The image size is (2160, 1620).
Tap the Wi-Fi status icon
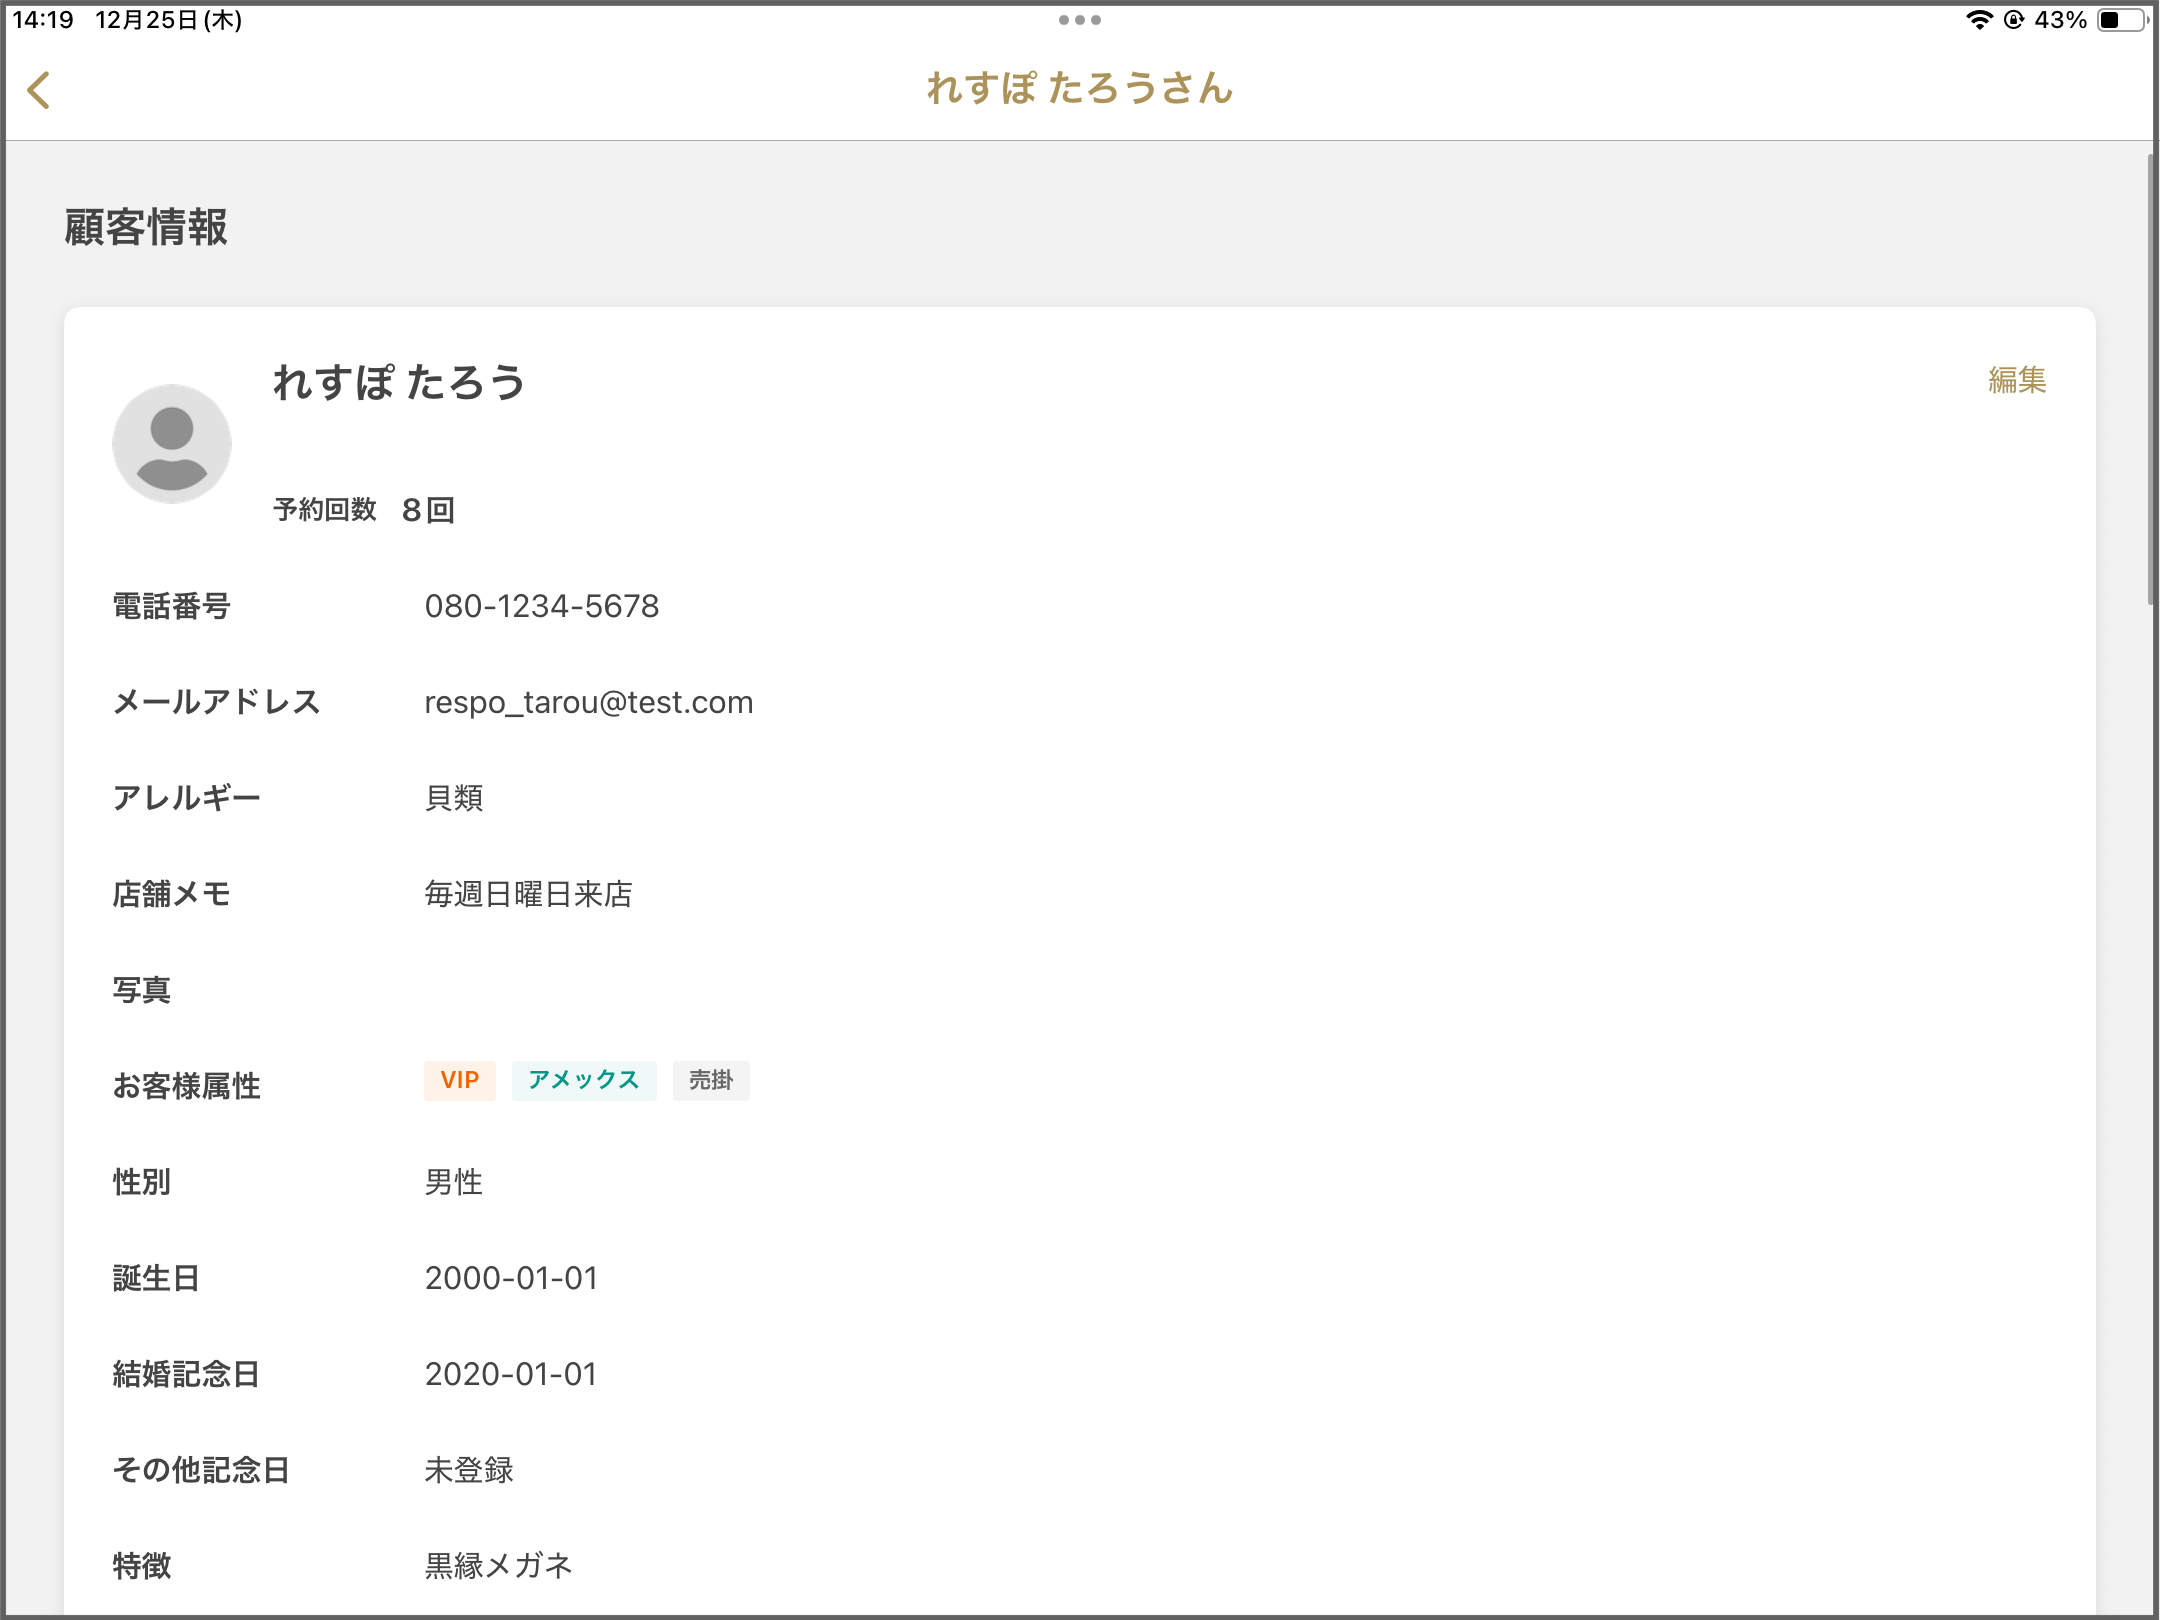[1978, 20]
